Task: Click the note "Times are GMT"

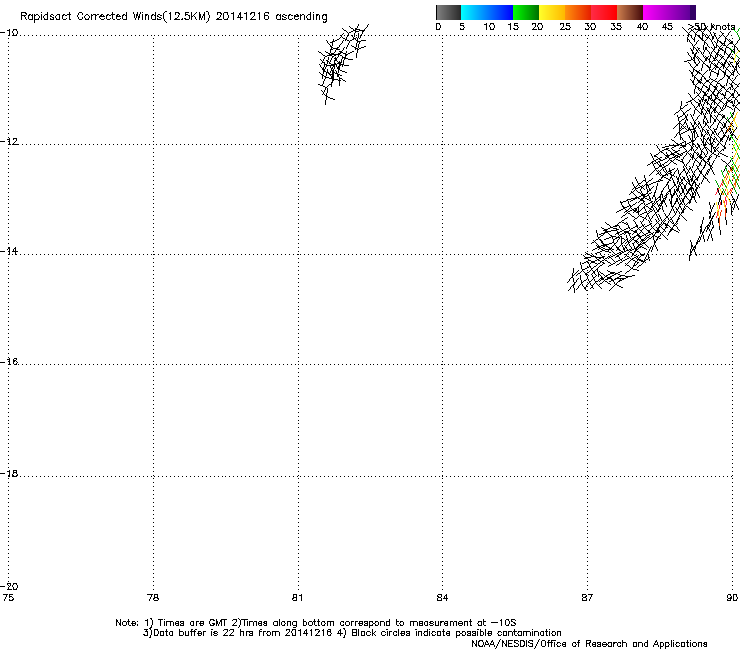Action: tap(186, 623)
